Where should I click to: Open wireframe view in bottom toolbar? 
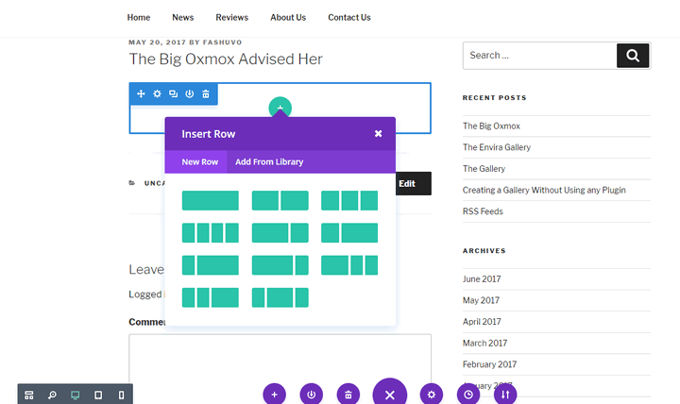pyautogui.click(x=29, y=395)
